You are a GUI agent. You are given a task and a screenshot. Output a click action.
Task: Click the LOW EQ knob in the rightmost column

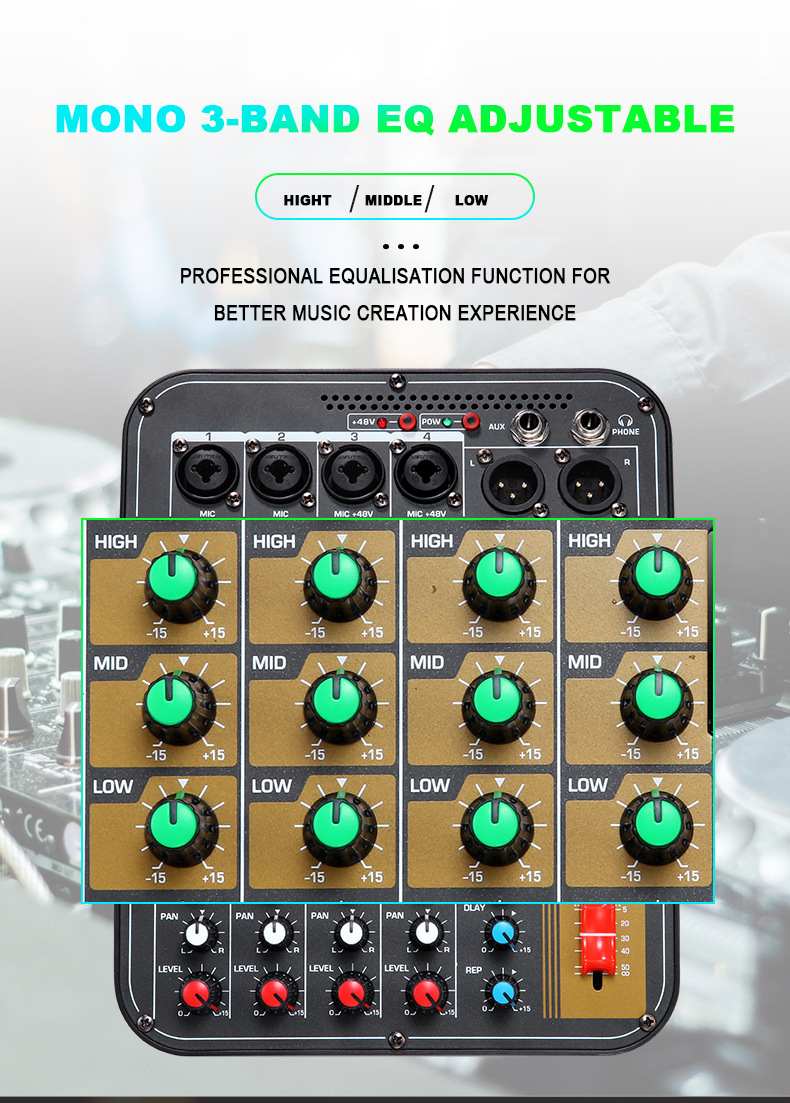click(x=656, y=828)
